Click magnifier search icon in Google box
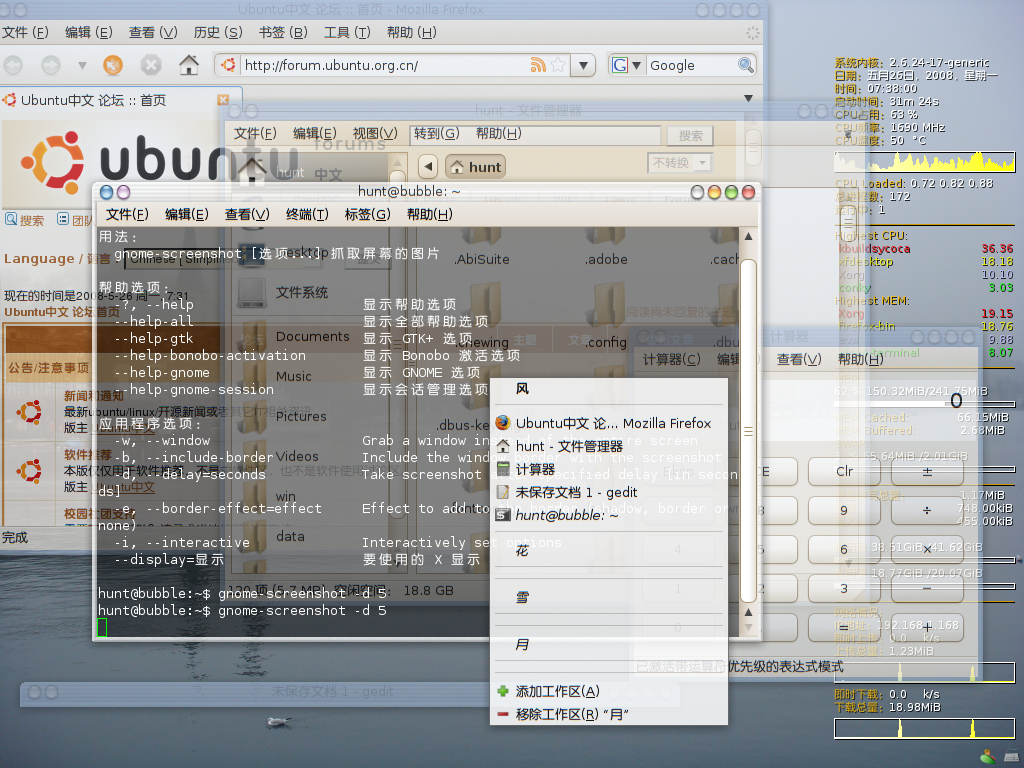The image size is (1024, 768). [x=745, y=65]
